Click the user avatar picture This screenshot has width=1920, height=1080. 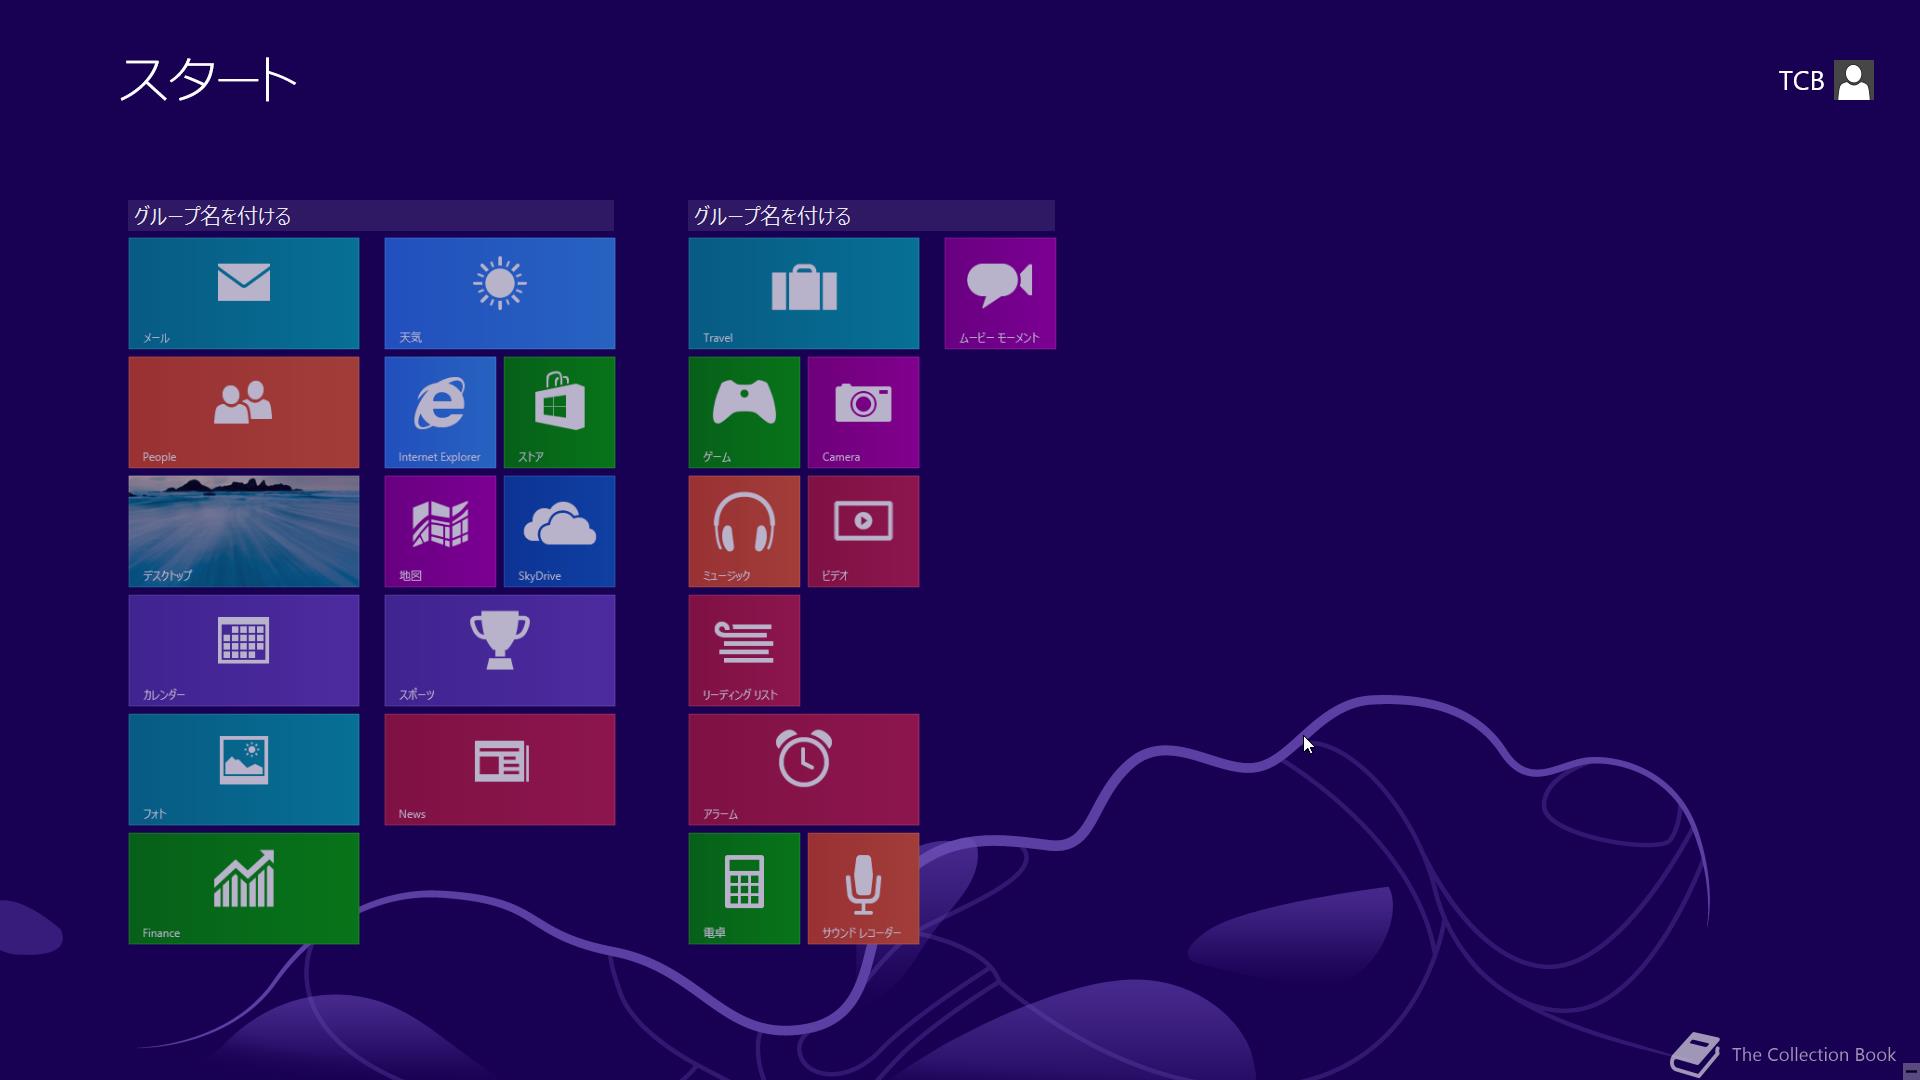tap(1854, 80)
